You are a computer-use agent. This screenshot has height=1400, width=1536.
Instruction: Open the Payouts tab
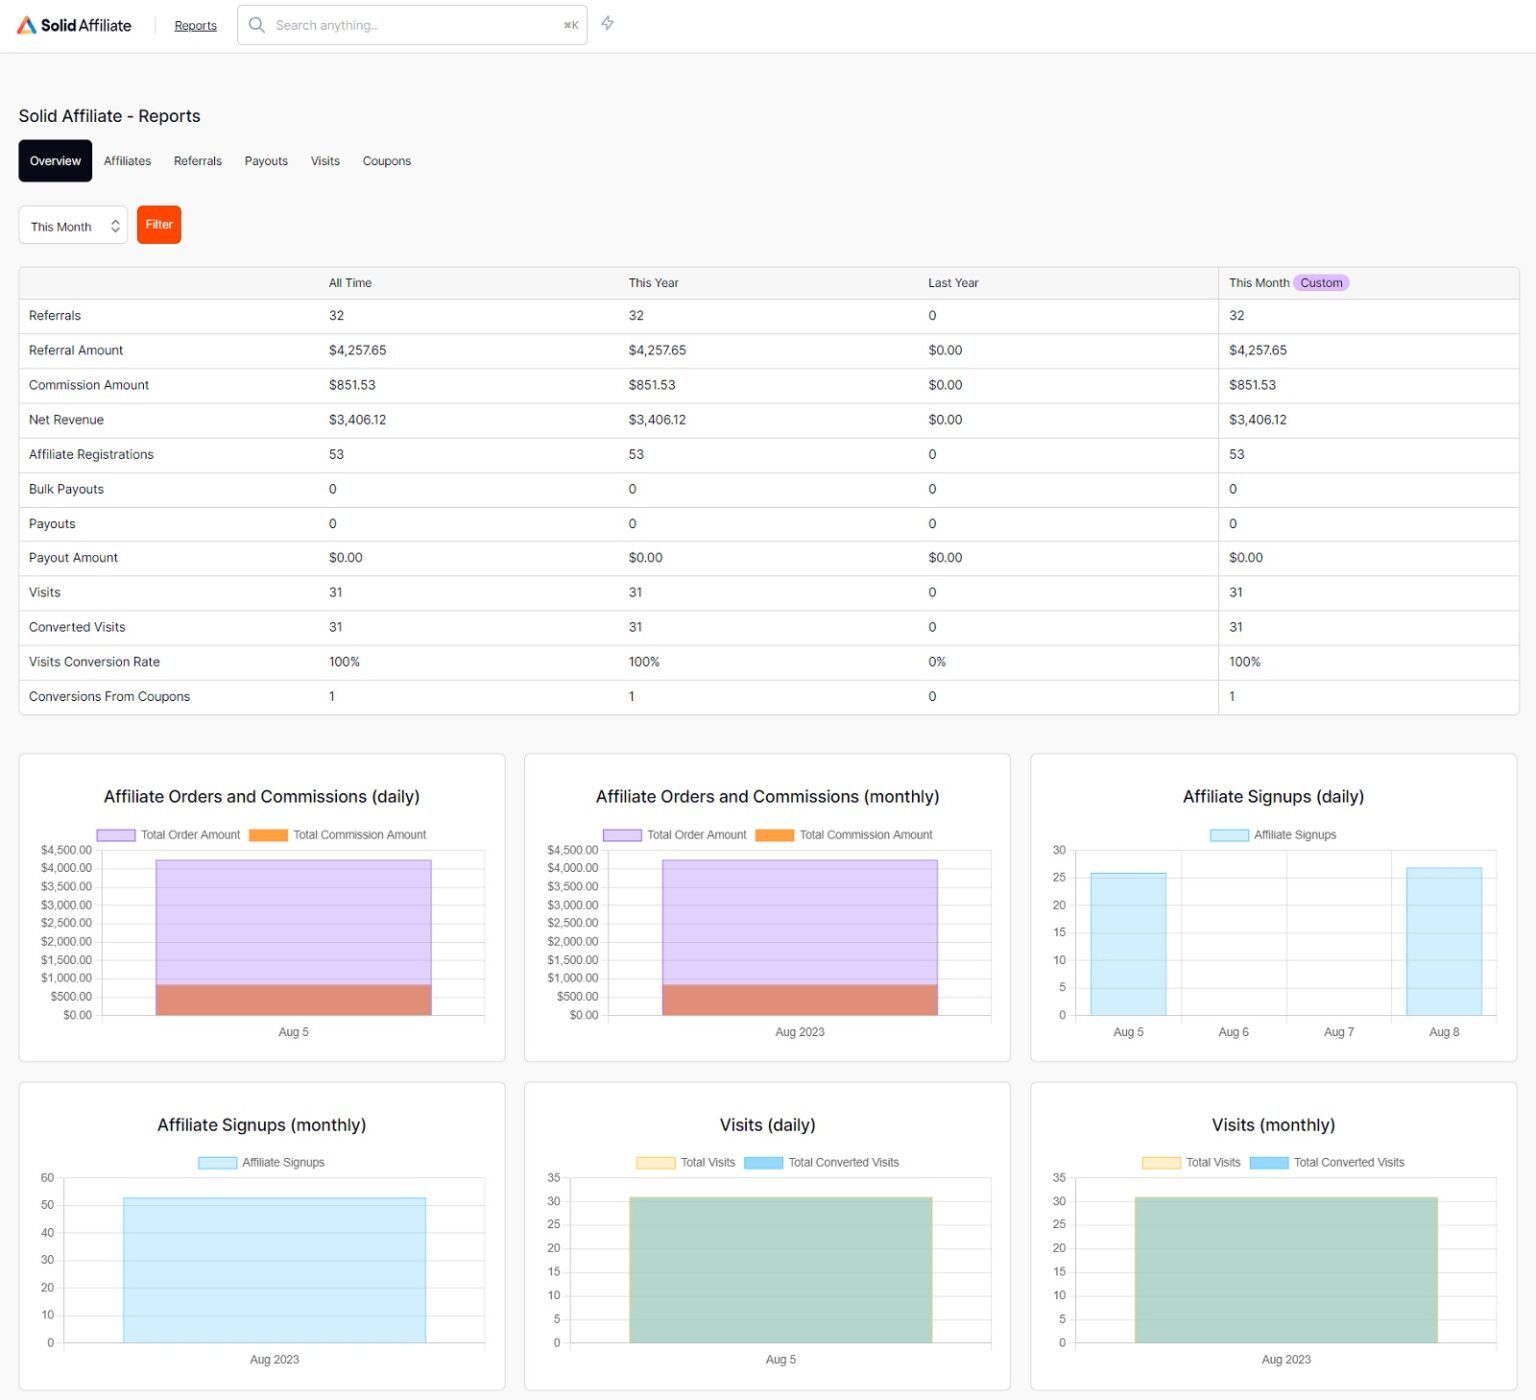[x=266, y=161]
